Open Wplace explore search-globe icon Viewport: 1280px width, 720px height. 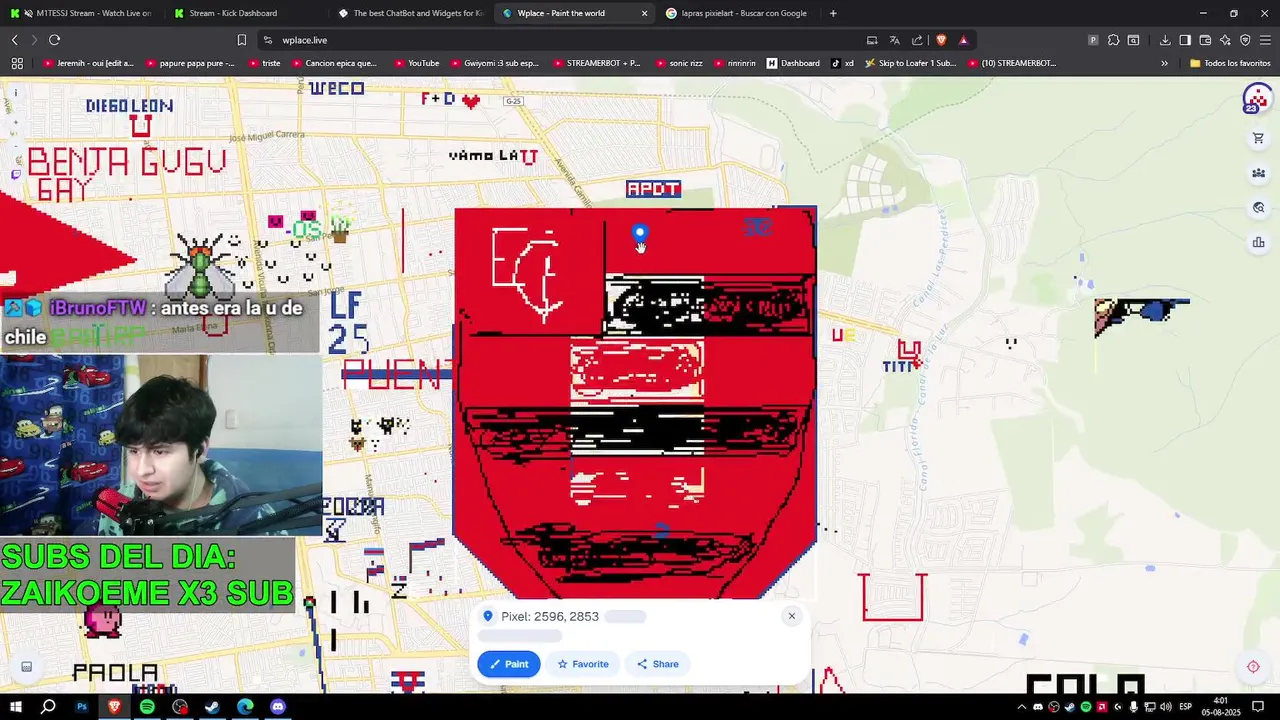point(1258,208)
